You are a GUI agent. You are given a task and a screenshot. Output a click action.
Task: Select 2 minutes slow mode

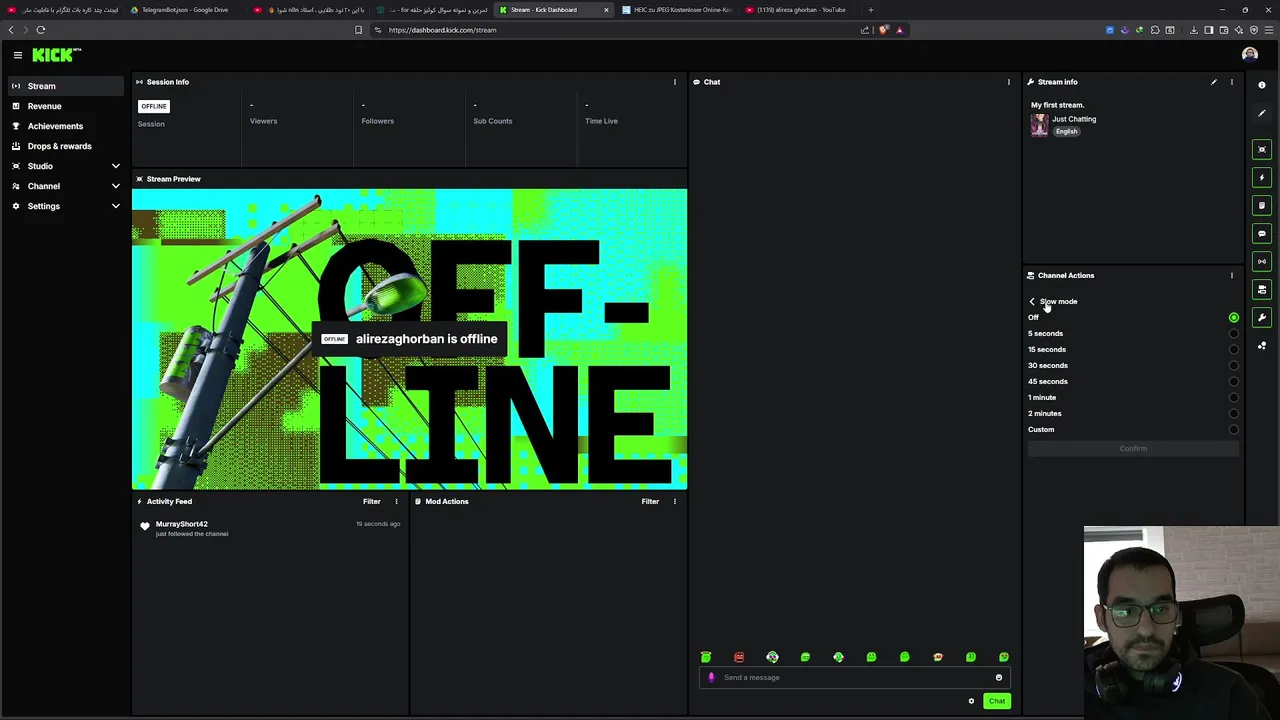[1133, 413]
